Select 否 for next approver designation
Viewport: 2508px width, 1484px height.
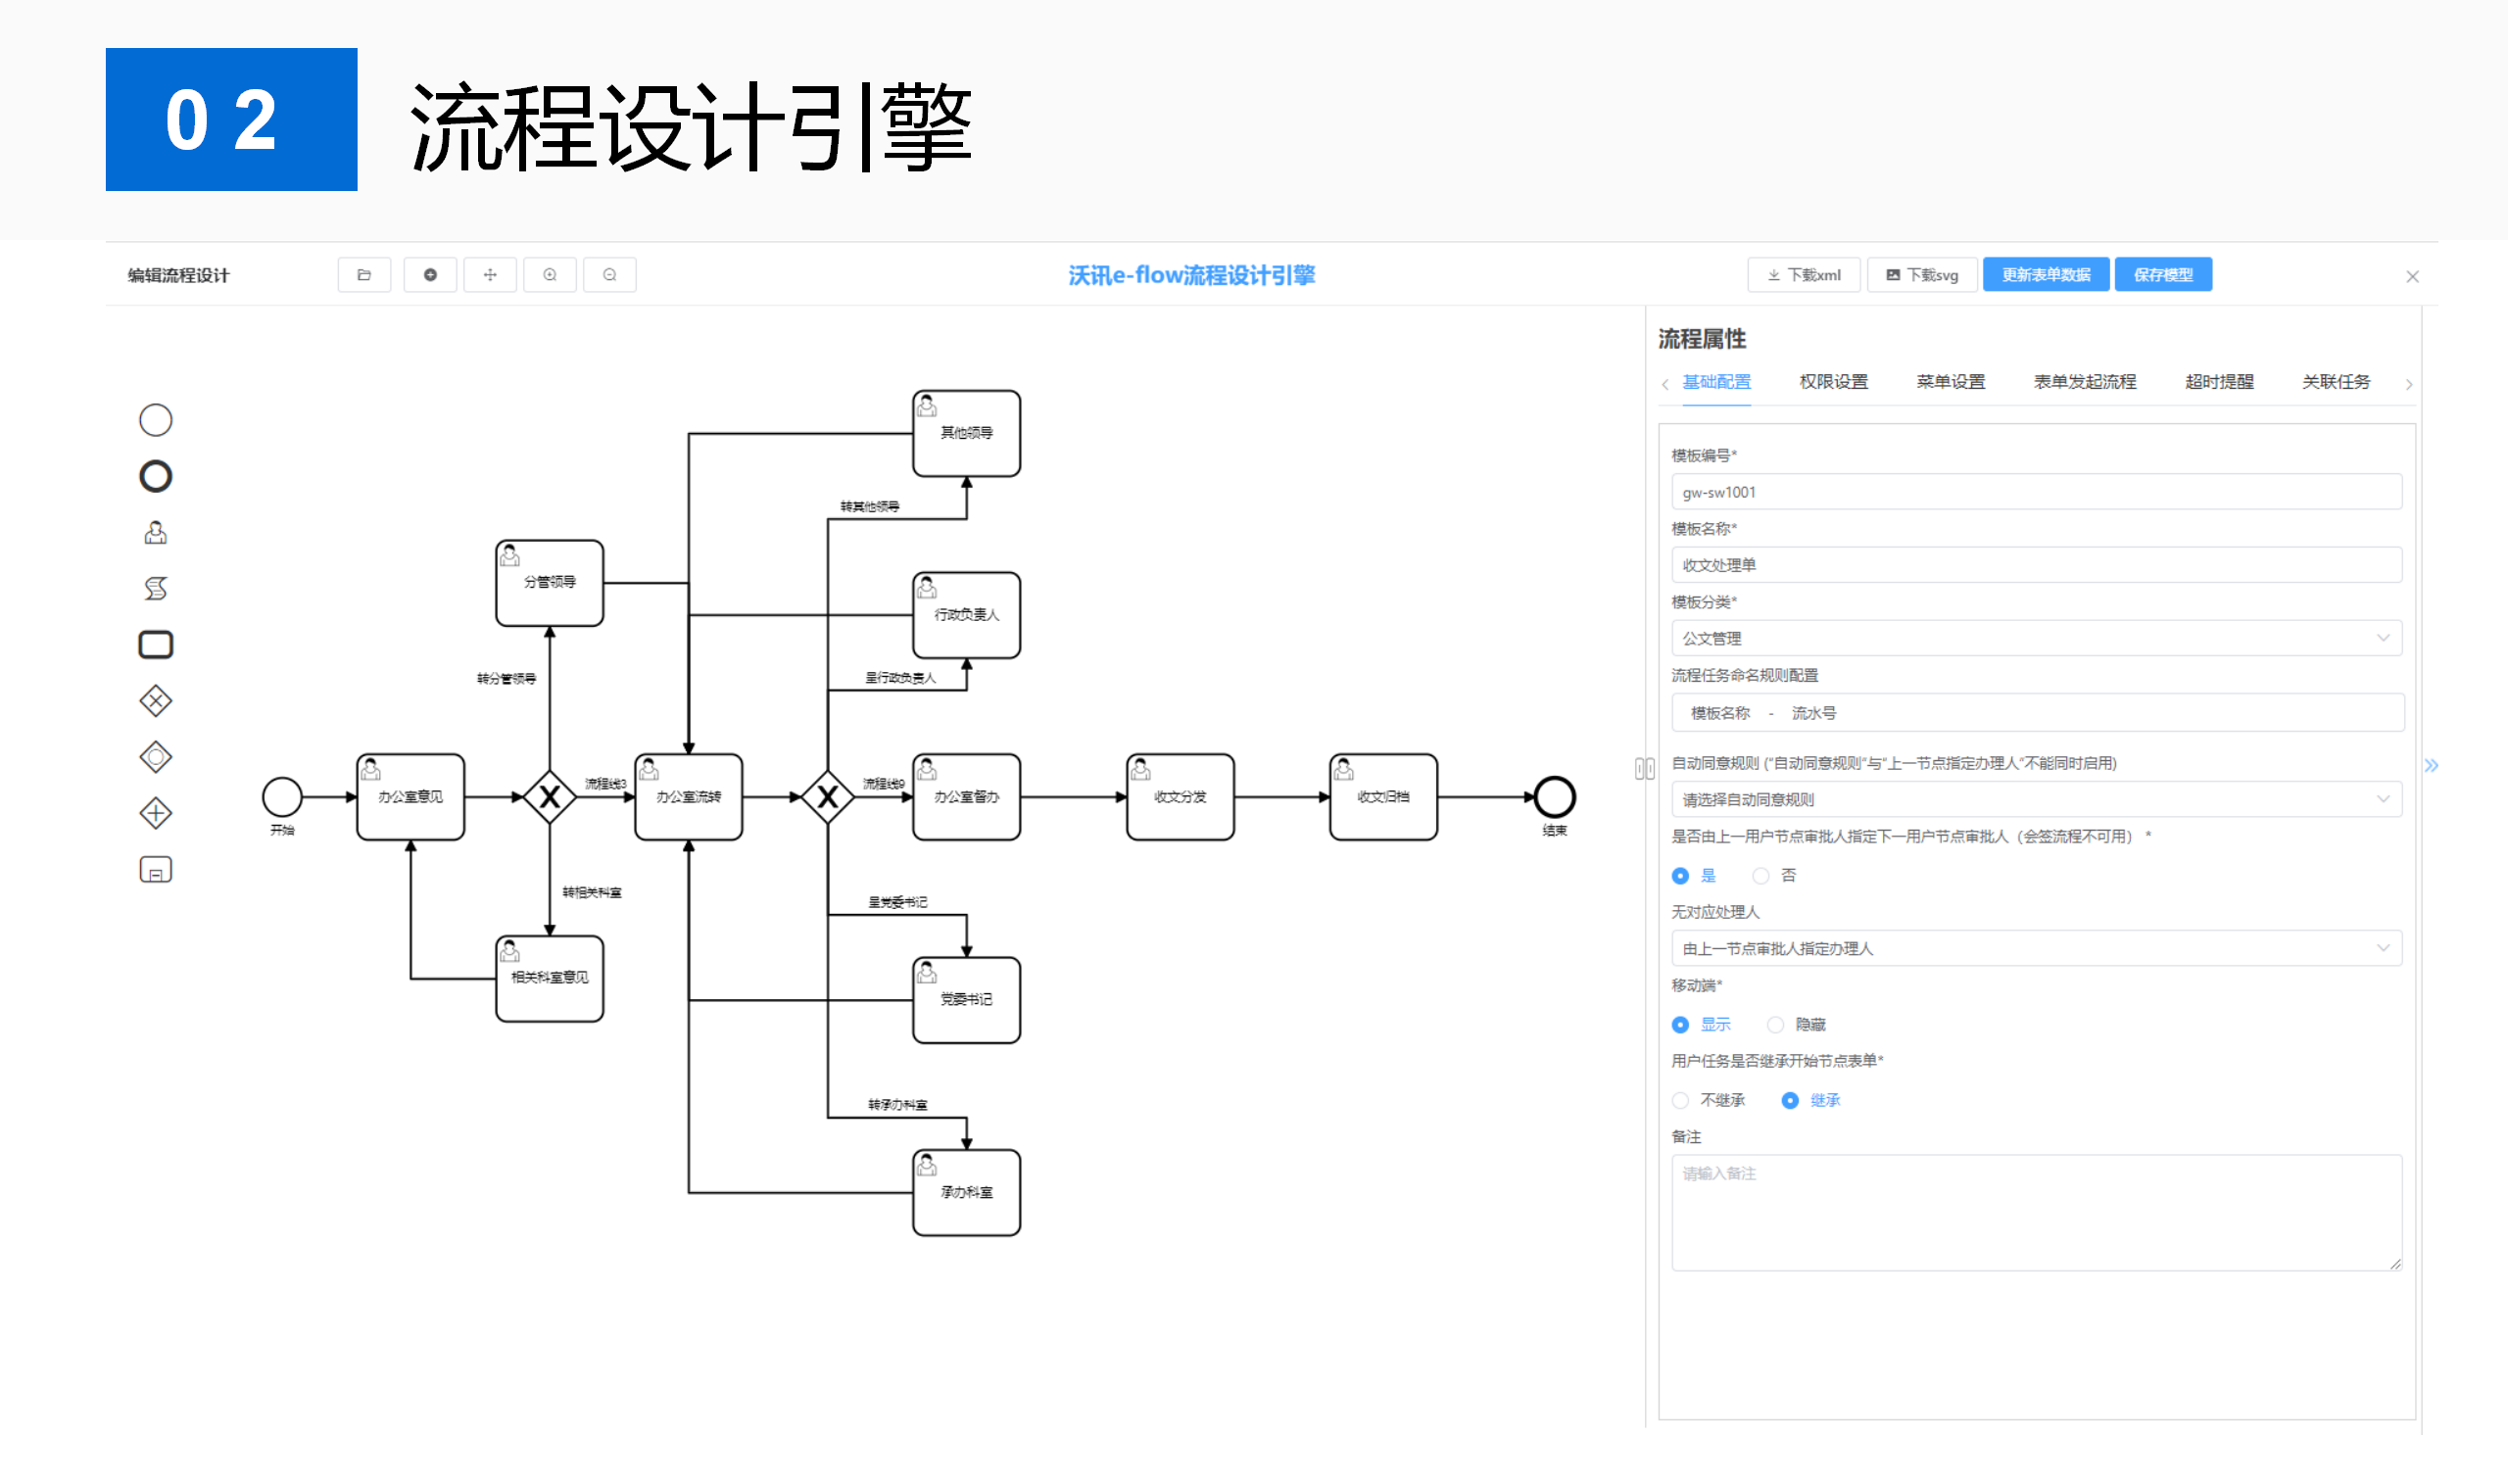(1774, 876)
